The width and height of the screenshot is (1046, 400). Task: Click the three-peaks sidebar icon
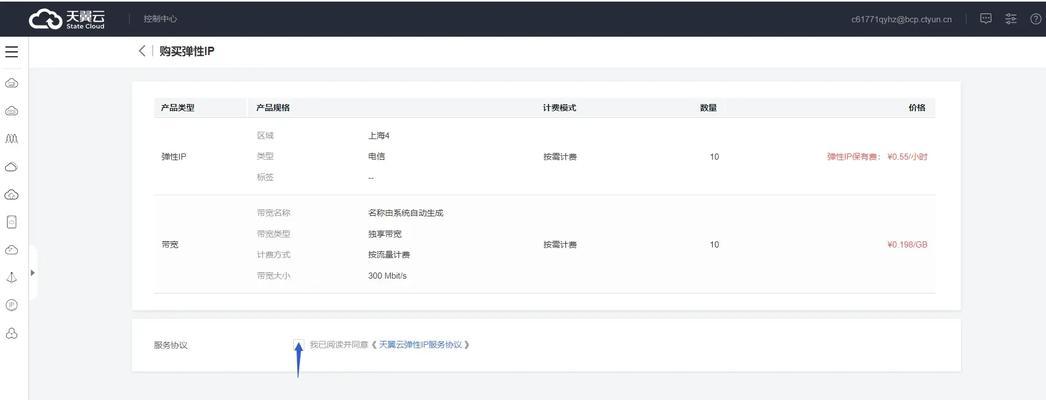pyautogui.click(x=11, y=139)
